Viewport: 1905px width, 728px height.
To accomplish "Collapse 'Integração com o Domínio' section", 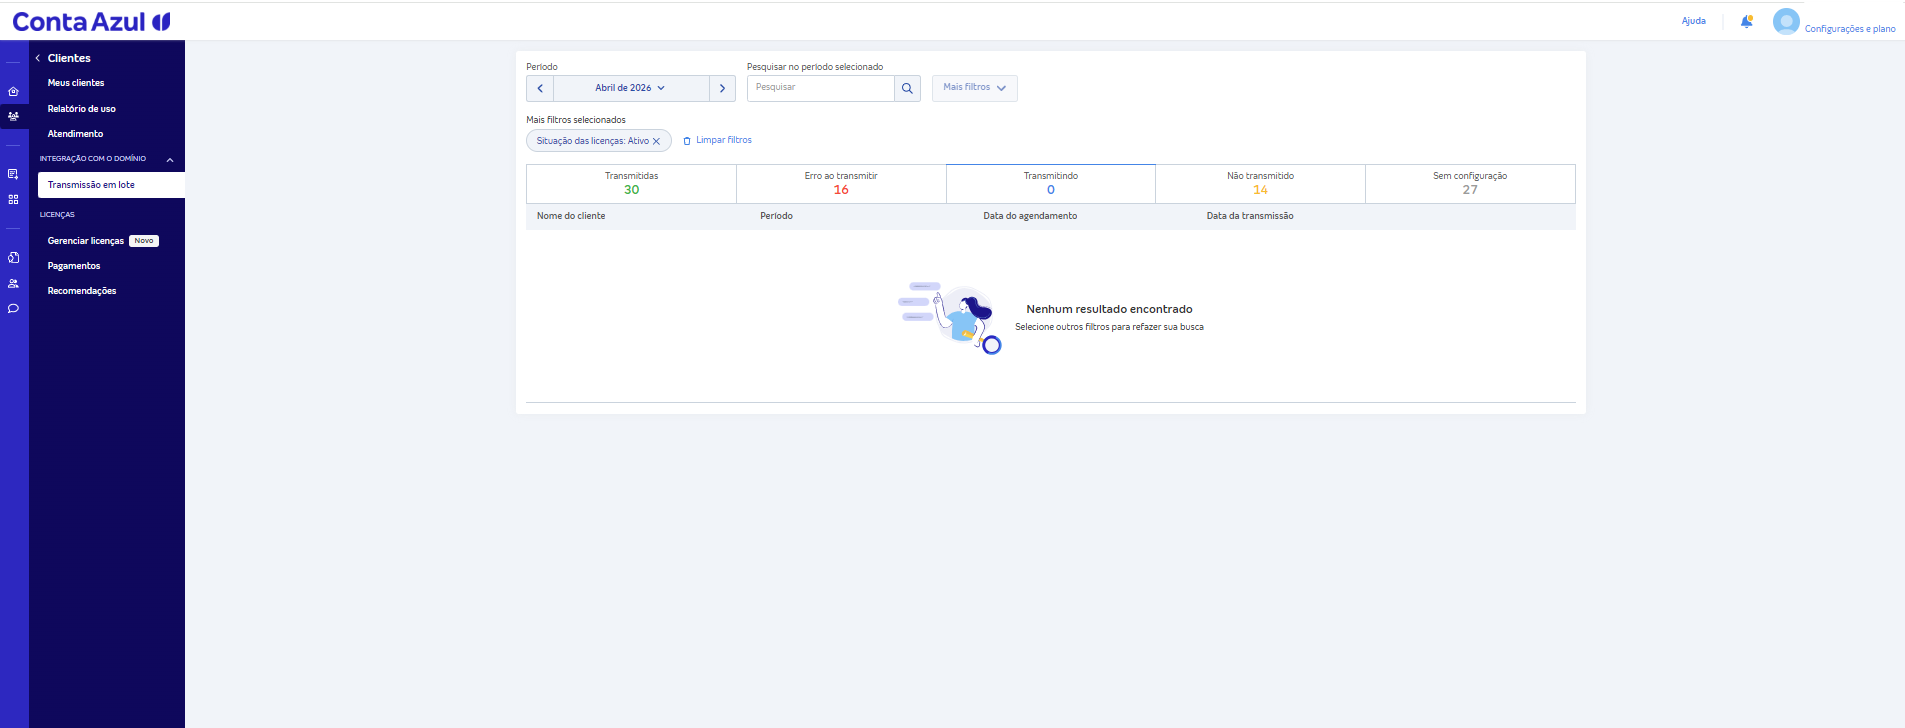I will [170, 159].
